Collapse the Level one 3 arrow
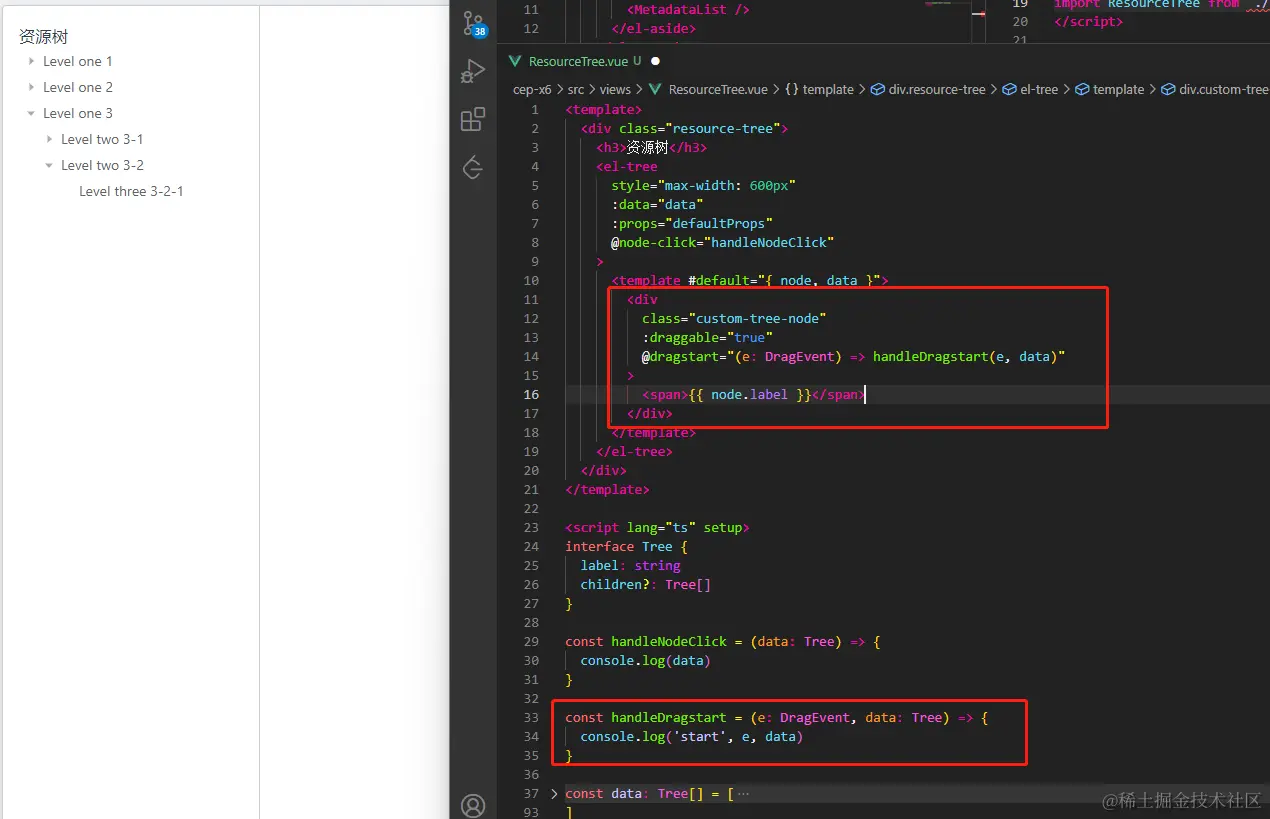Viewport: 1270px width, 819px height. click(32, 113)
